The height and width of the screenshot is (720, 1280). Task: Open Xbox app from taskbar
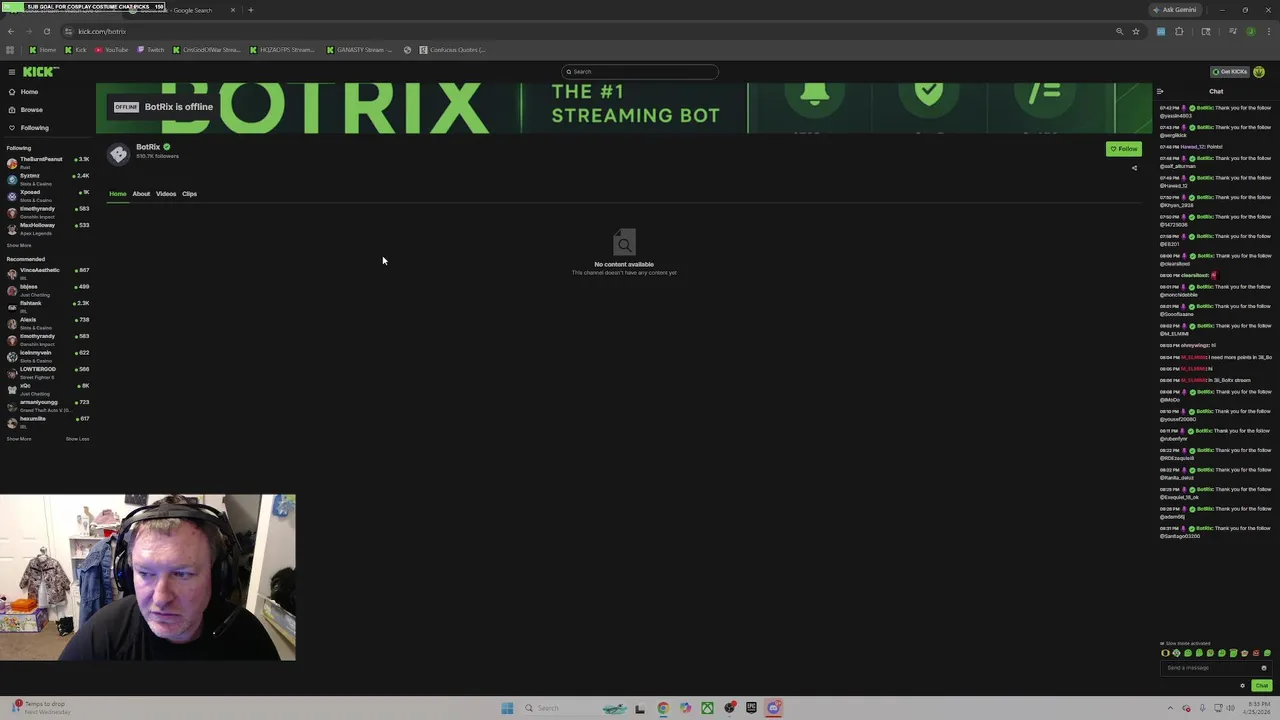click(x=707, y=708)
